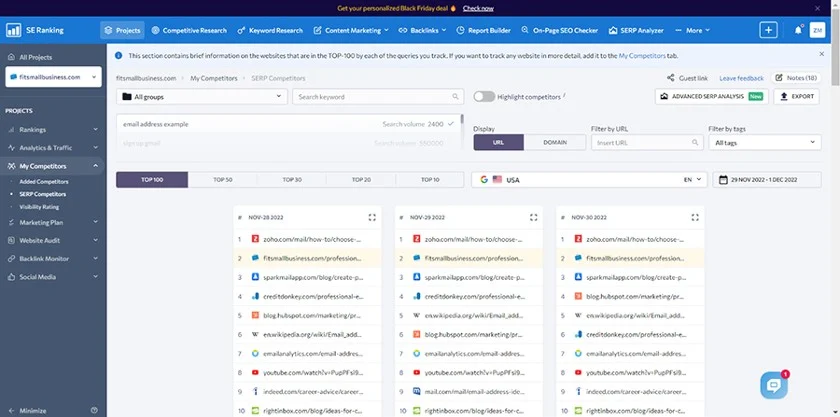Select the TOP 50 tab
The height and width of the screenshot is (417, 840).
point(223,180)
